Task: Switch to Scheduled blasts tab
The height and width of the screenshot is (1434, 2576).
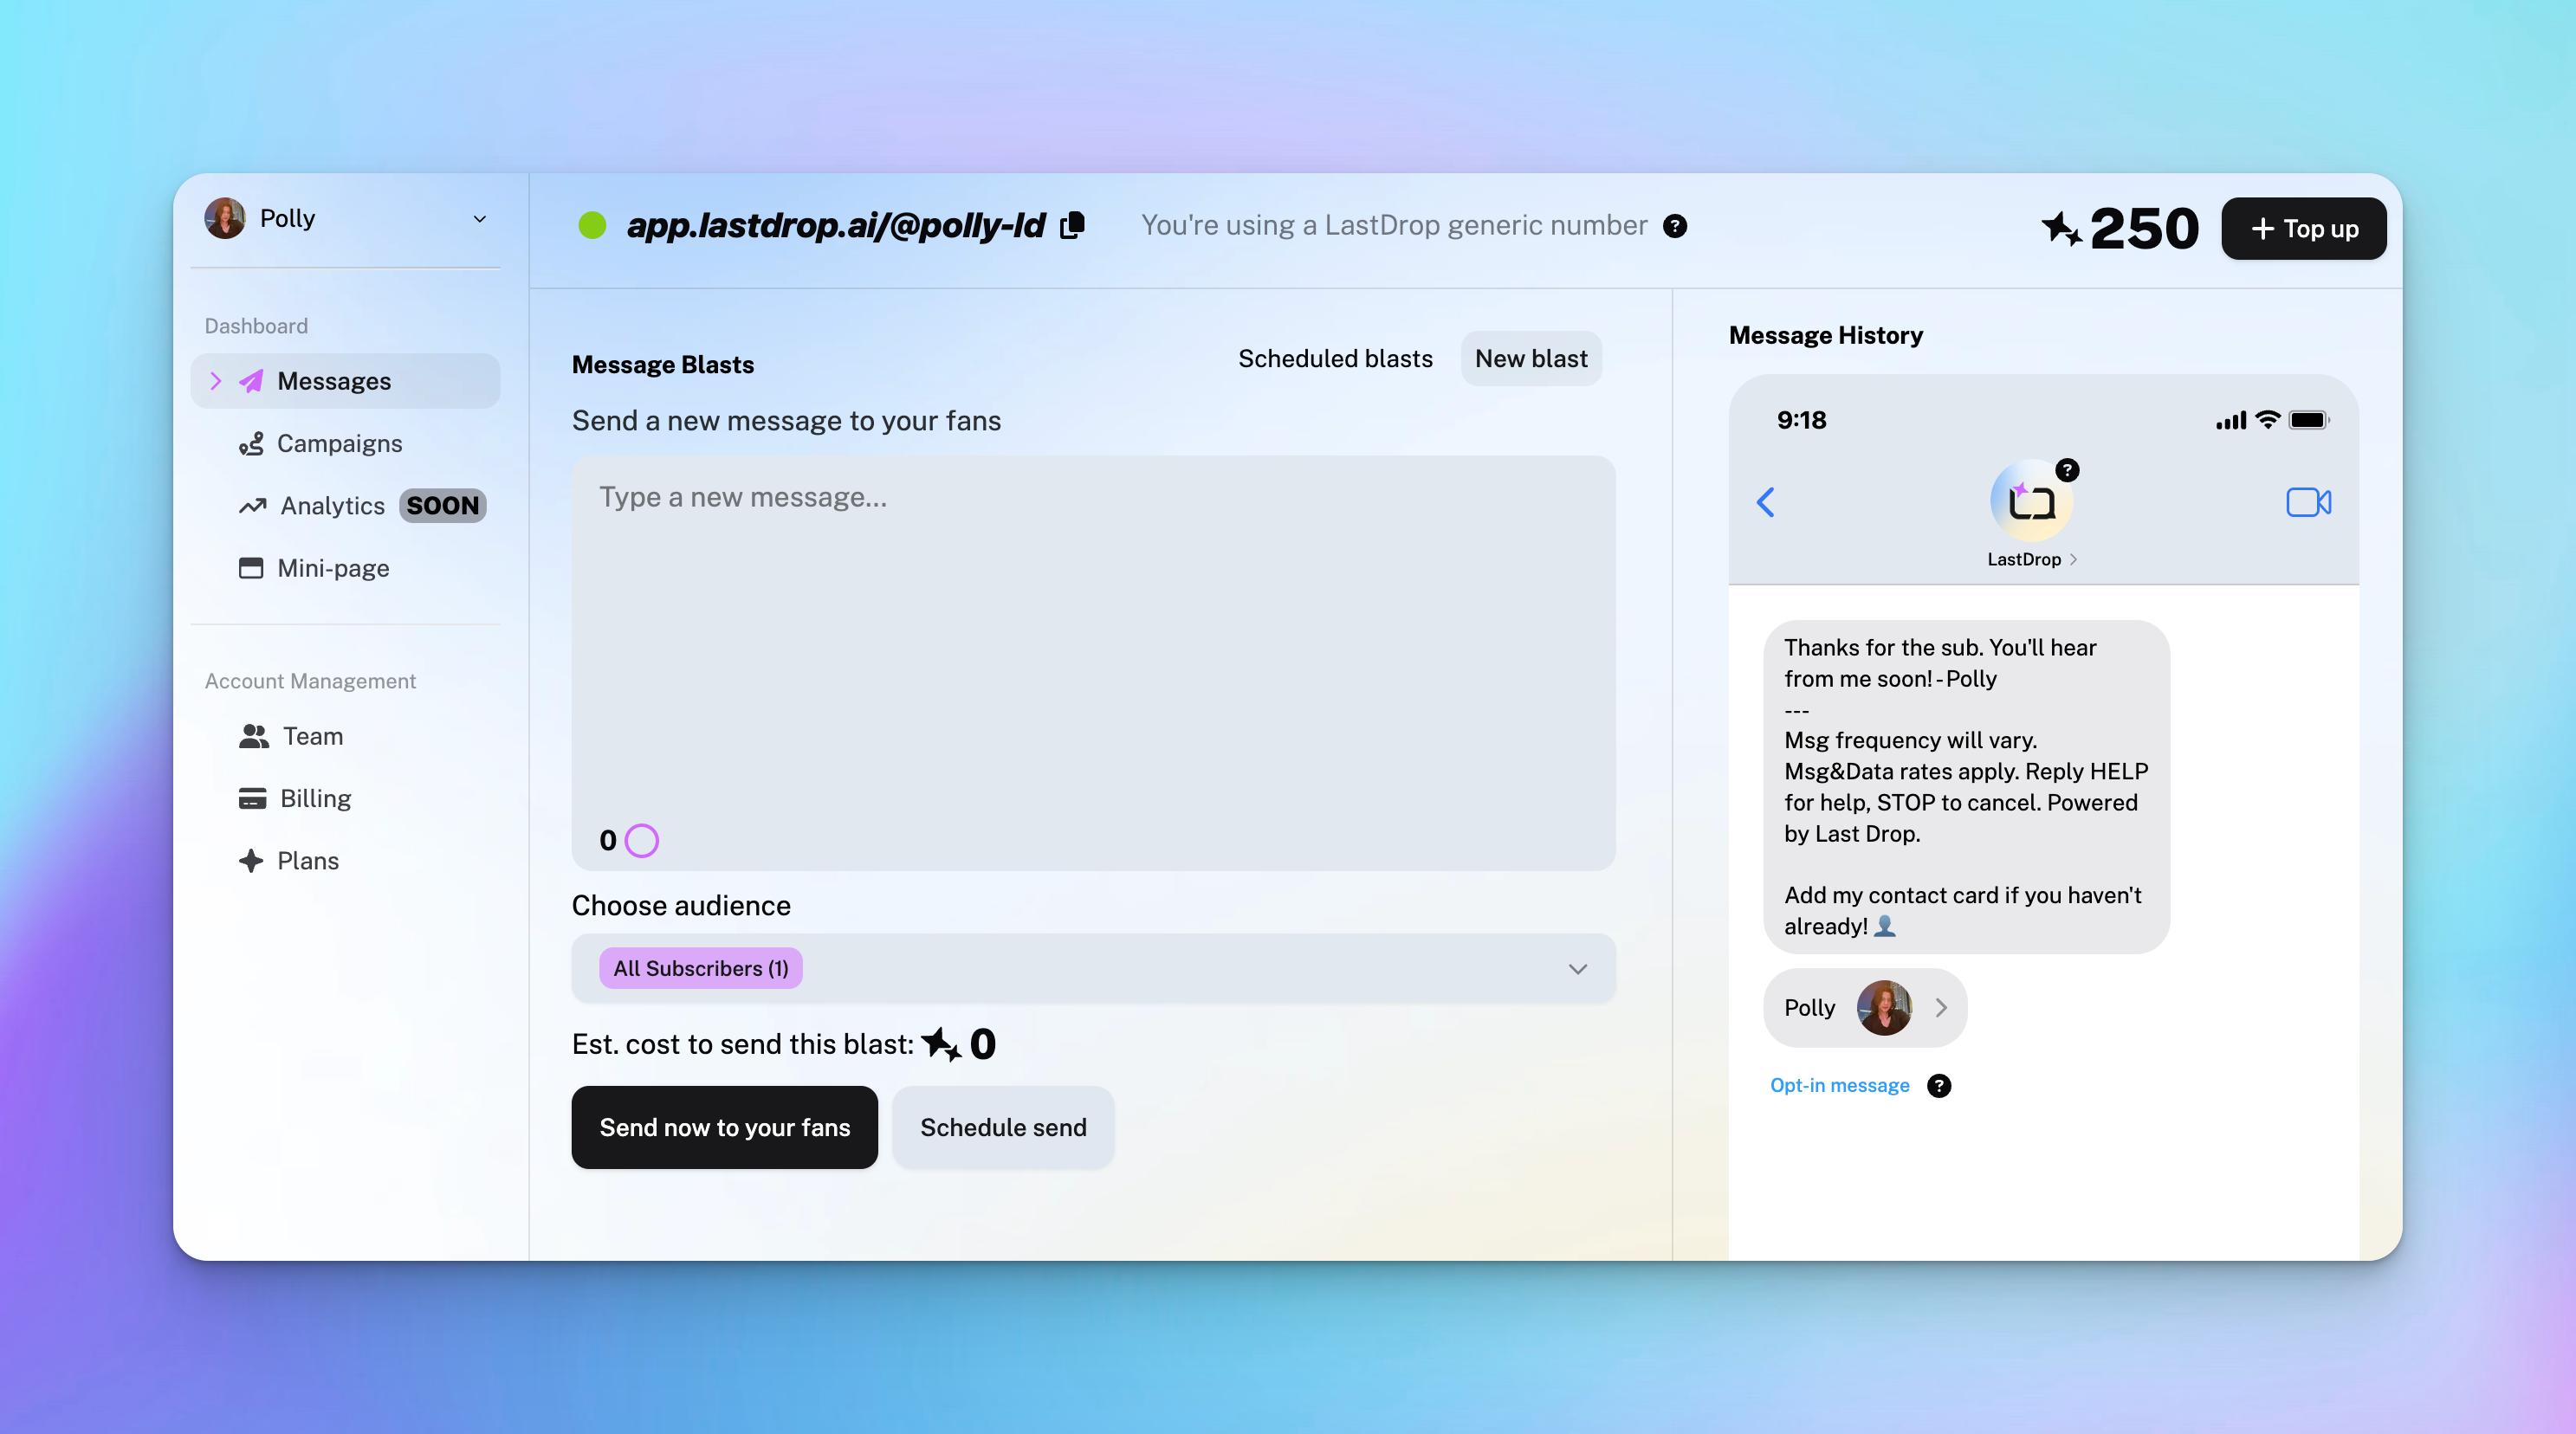Action: [1334, 359]
